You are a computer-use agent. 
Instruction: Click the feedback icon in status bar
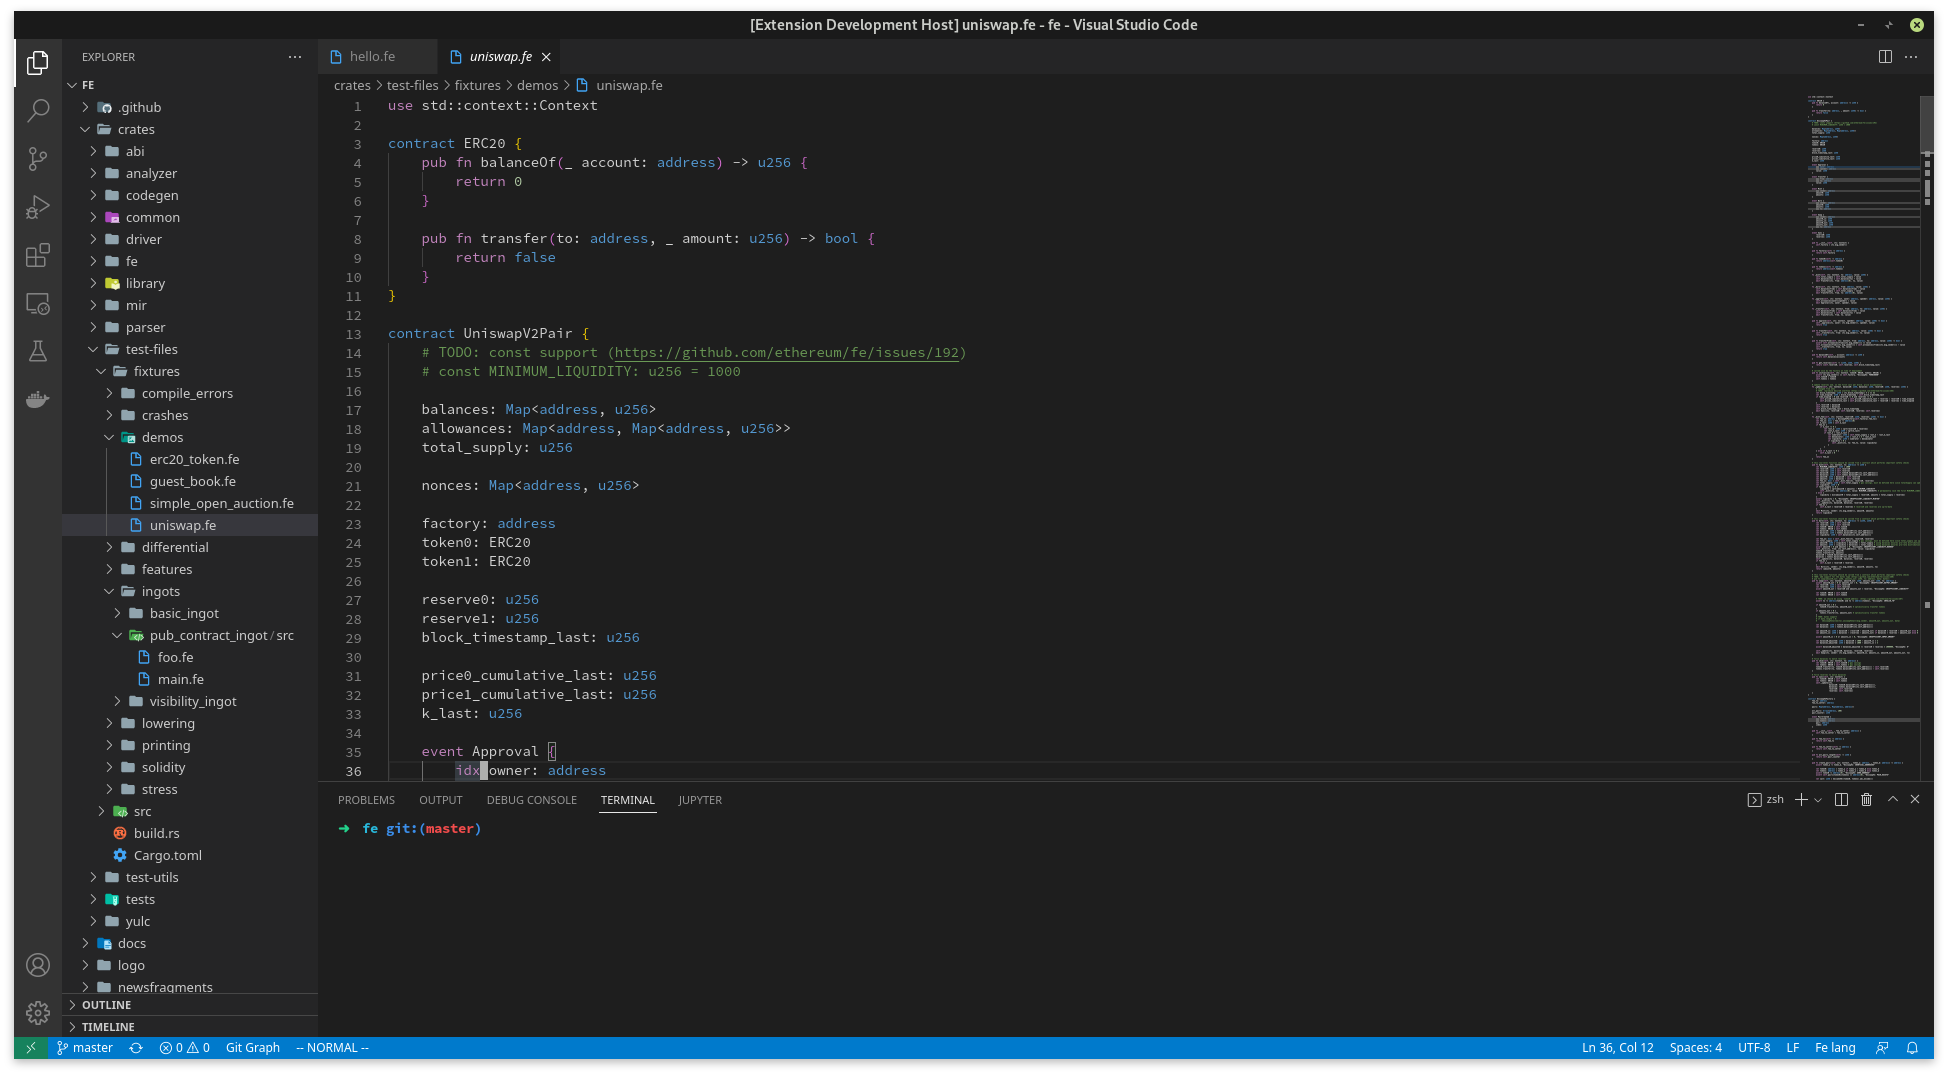pos(1882,1048)
